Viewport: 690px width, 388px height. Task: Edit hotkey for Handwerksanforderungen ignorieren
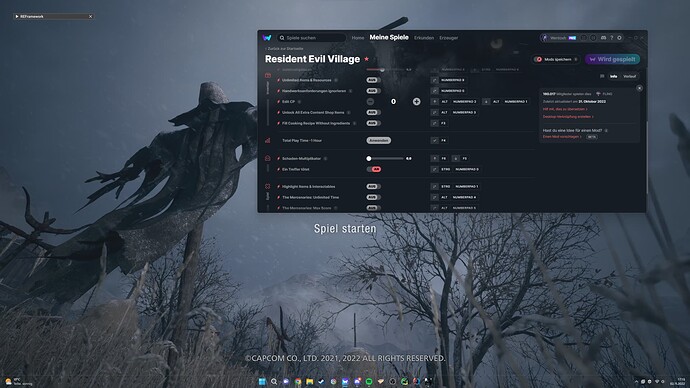(435, 91)
